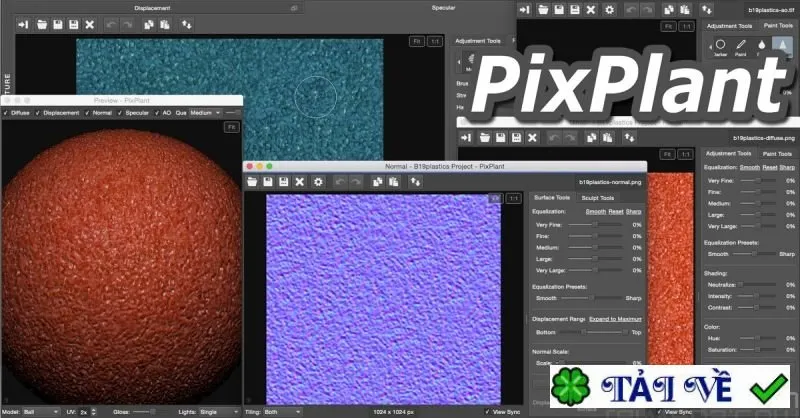Click the UV stepper arrows

pyautogui.click(x=93, y=412)
